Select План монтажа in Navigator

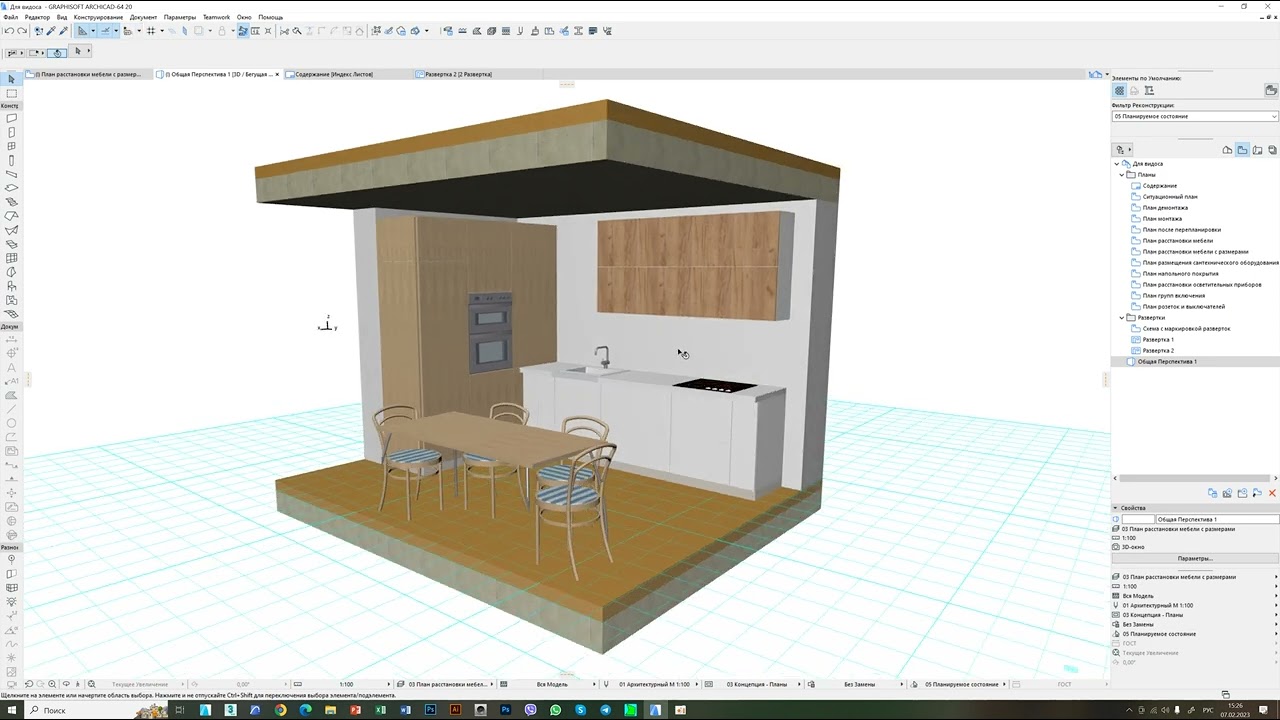pos(1162,219)
